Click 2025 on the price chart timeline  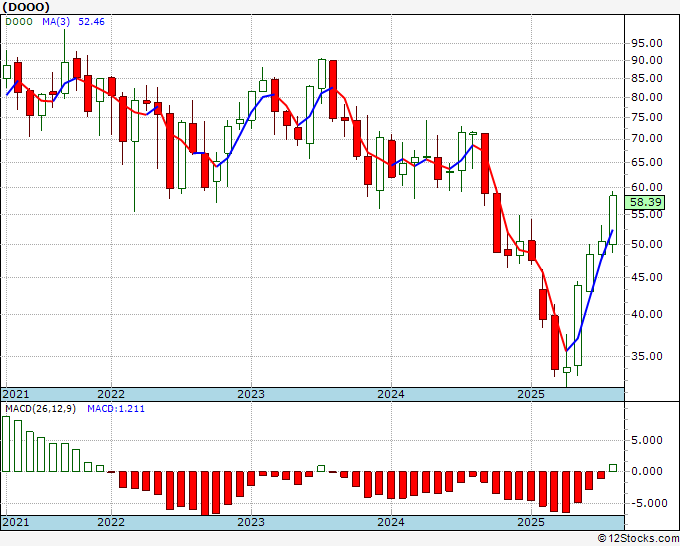(x=531, y=394)
